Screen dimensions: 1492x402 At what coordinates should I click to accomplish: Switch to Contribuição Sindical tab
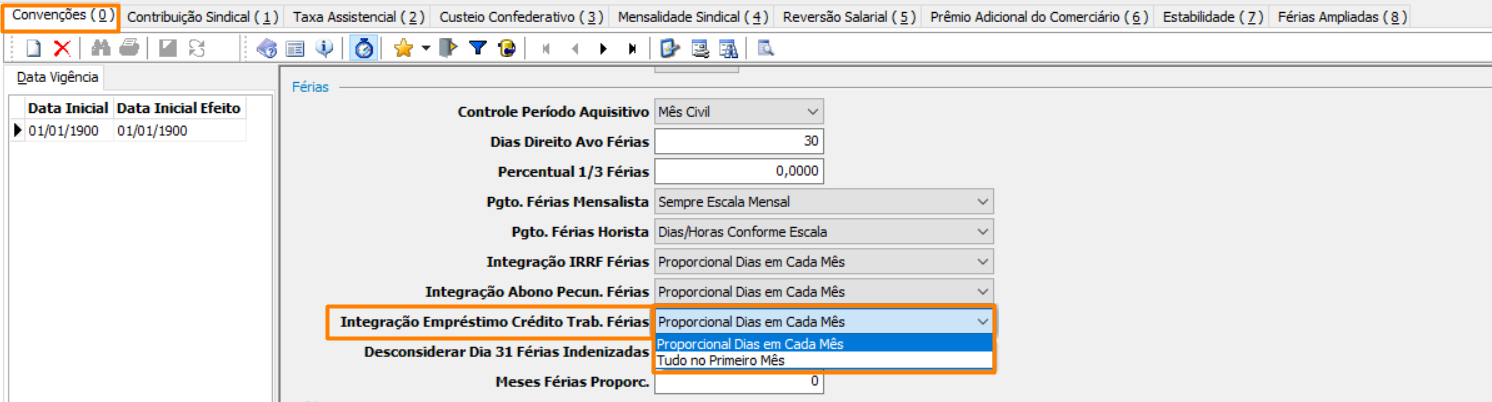click(x=203, y=17)
